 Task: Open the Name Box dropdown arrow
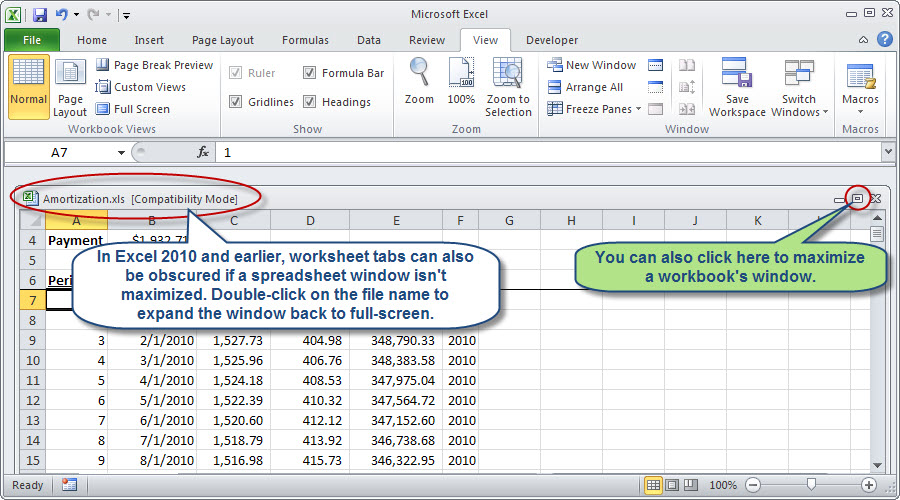[x=121, y=153]
